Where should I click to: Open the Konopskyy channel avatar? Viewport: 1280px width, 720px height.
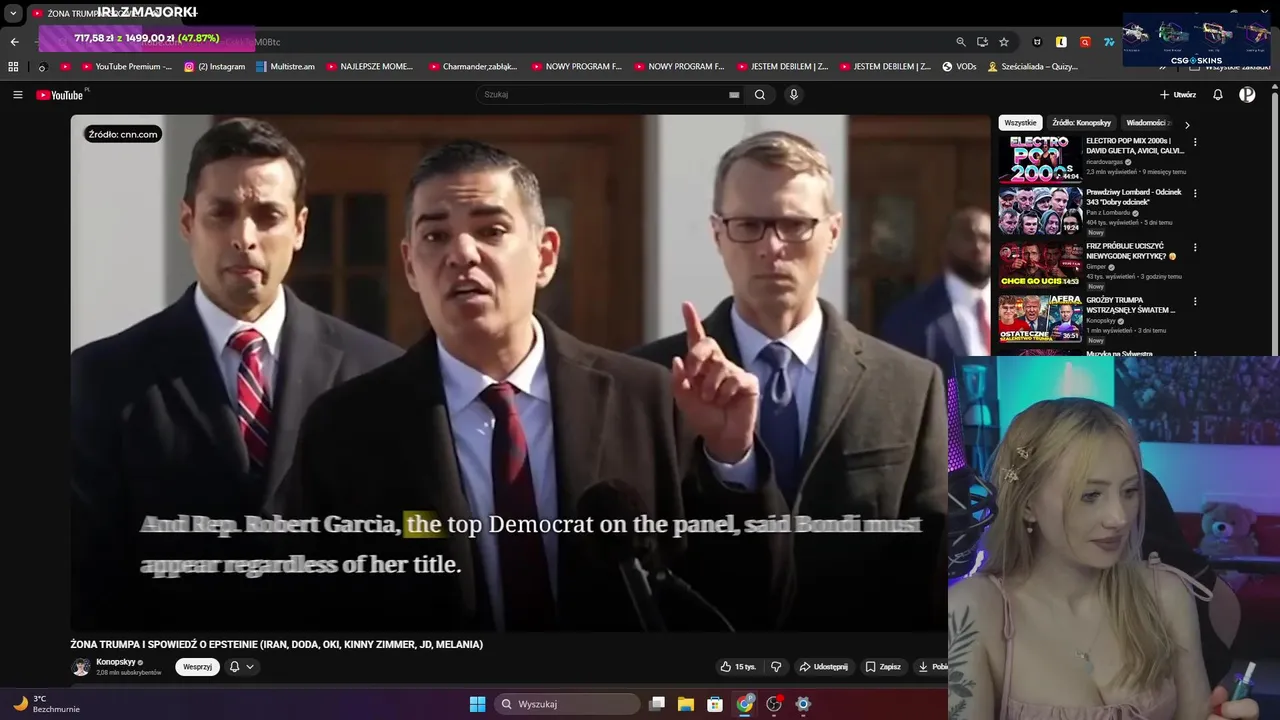pyautogui.click(x=81, y=667)
